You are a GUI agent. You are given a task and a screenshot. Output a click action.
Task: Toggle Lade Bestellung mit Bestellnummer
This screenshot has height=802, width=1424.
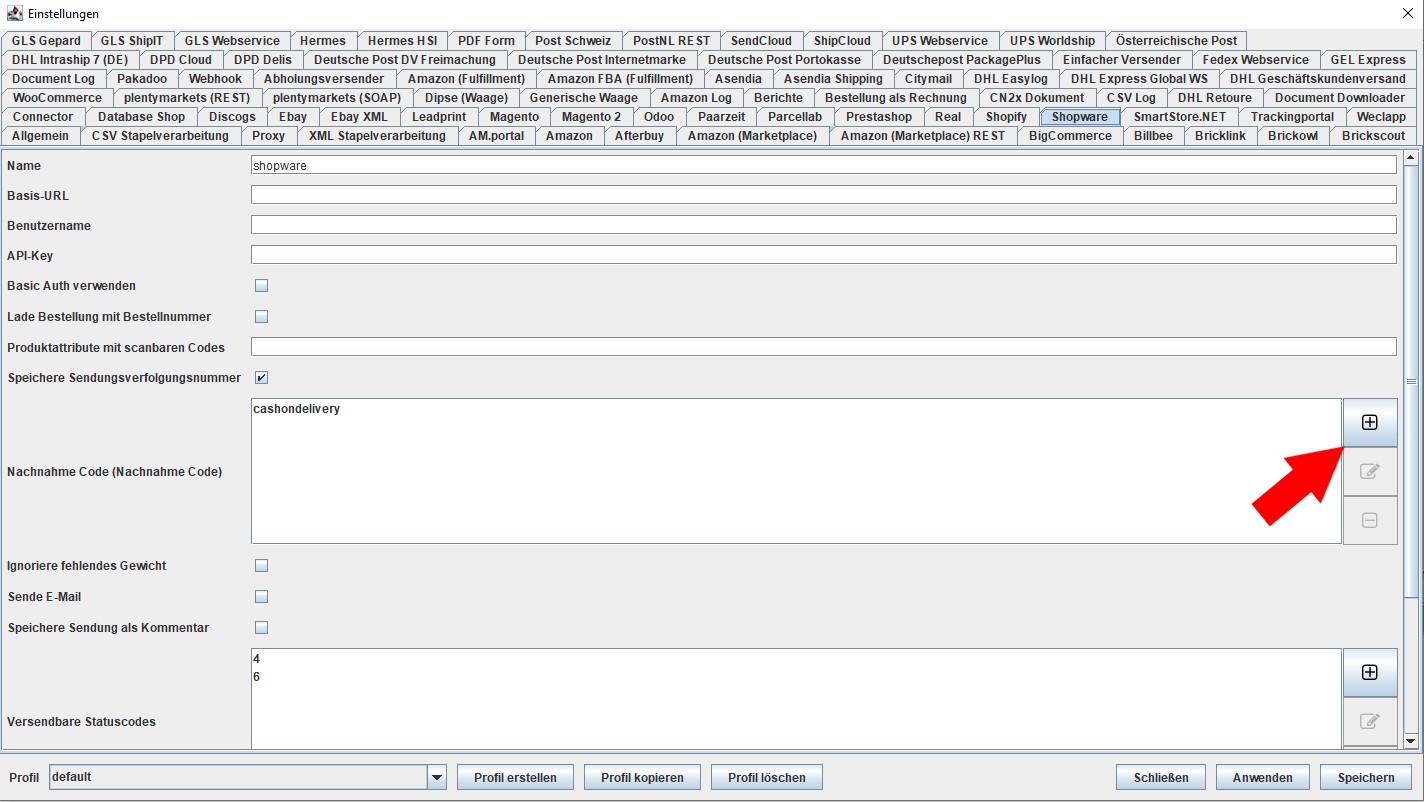click(262, 317)
